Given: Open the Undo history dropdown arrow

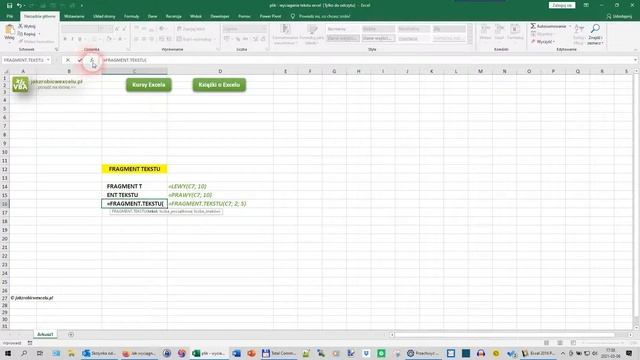Looking at the screenshot, I should (24, 5).
